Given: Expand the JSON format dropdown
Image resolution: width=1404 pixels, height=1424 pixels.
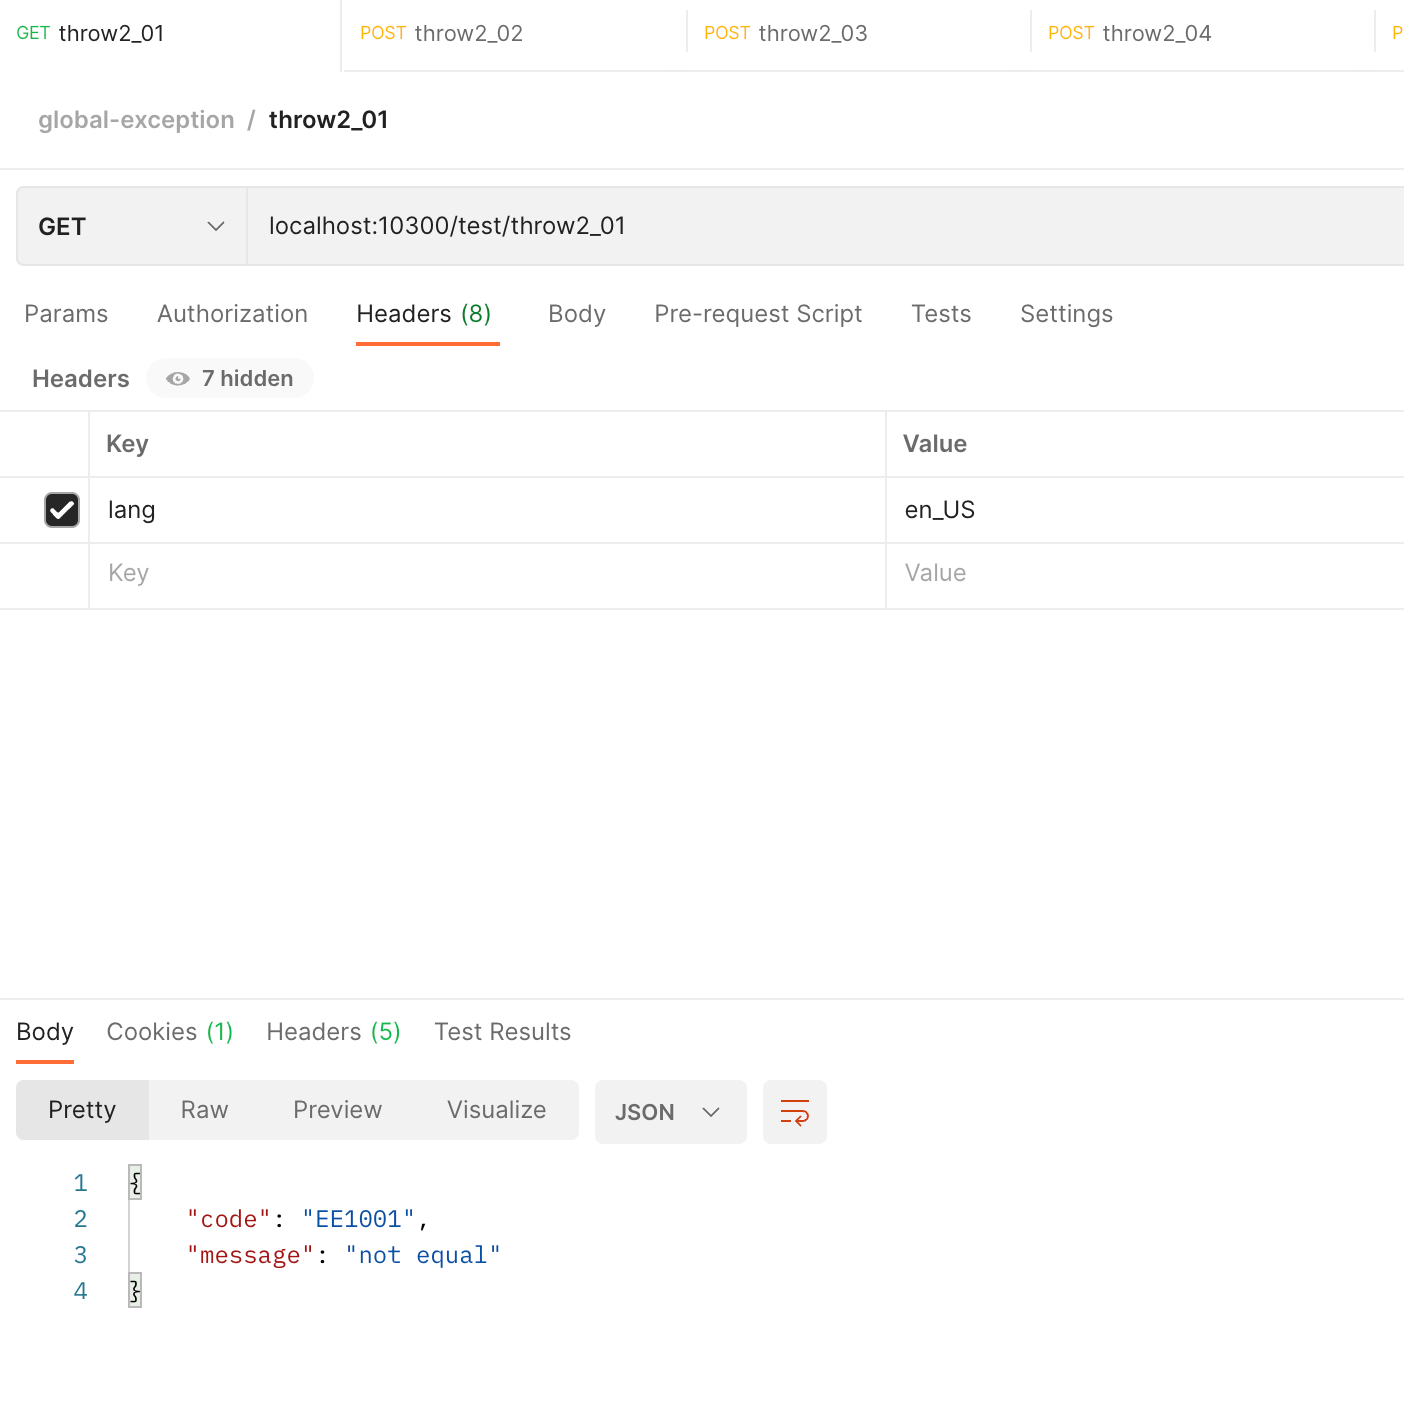Looking at the screenshot, I should [669, 1112].
